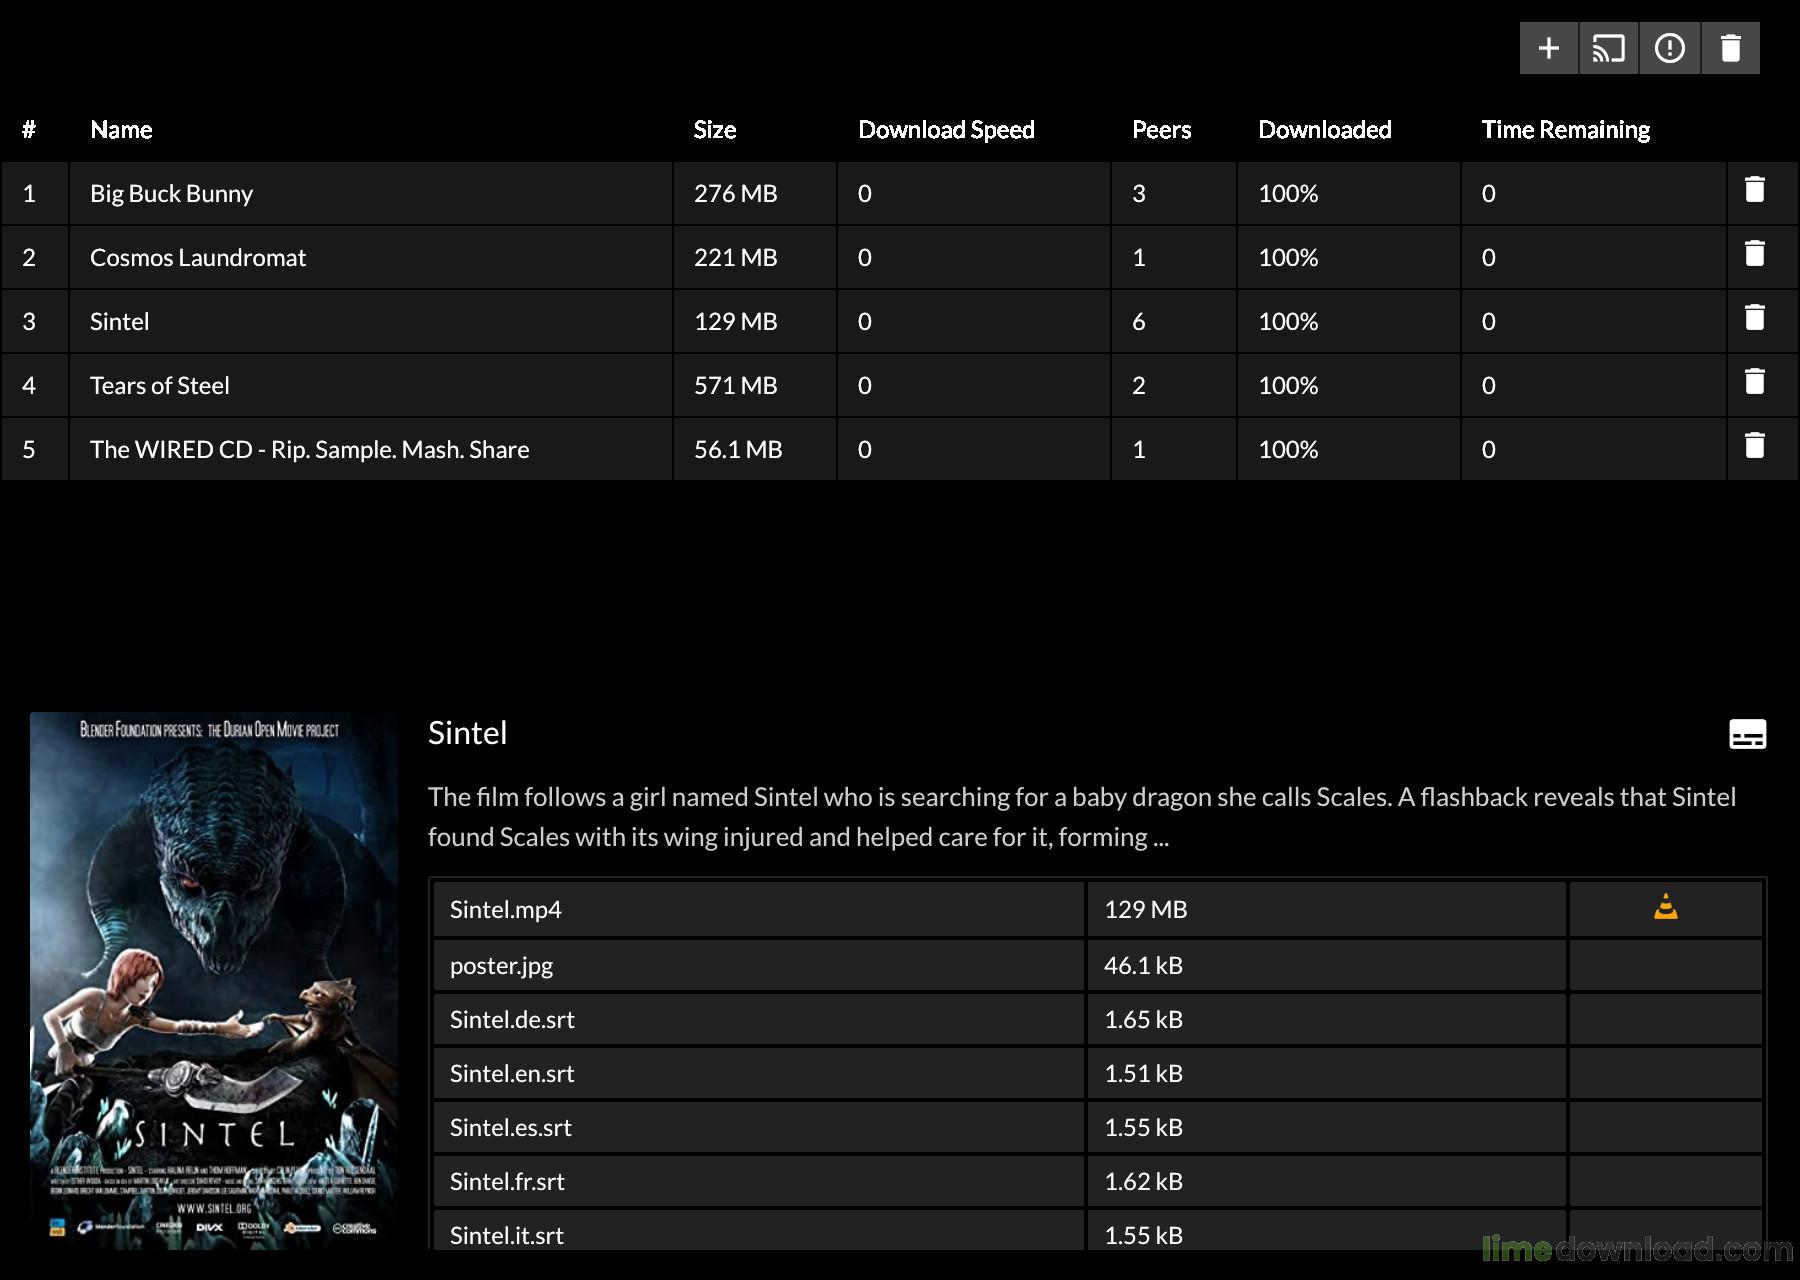
Task: Delete the Tears of Steel torrent
Action: pyautogui.click(x=1755, y=382)
